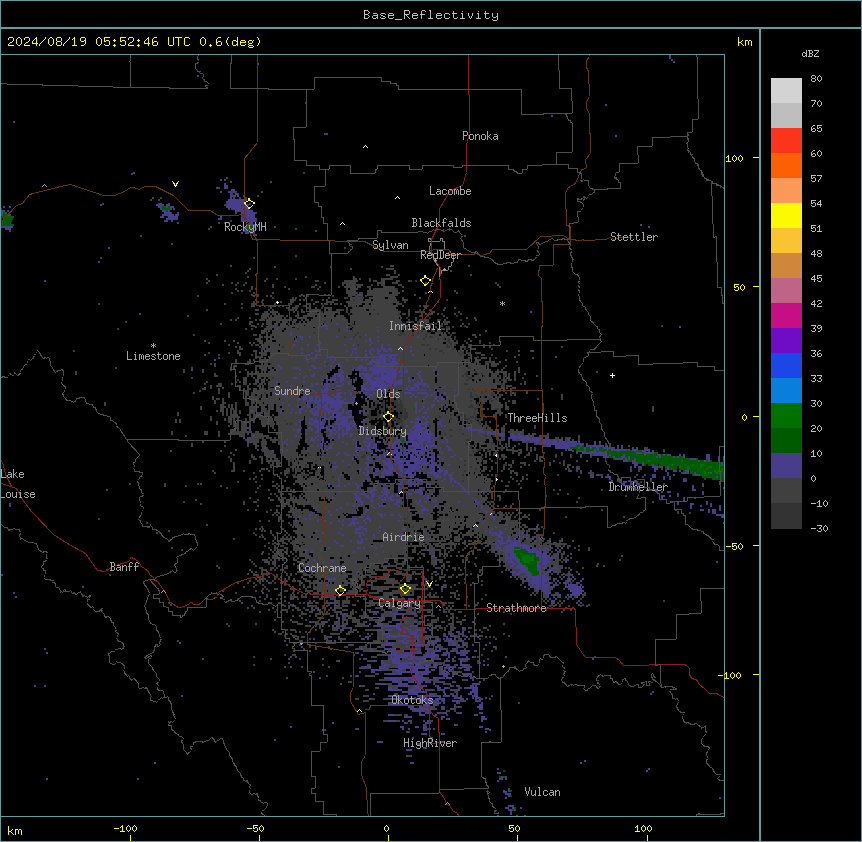The width and height of the screenshot is (862, 842).
Task: Click the Innisfail town label
Action: coord(415,326)
